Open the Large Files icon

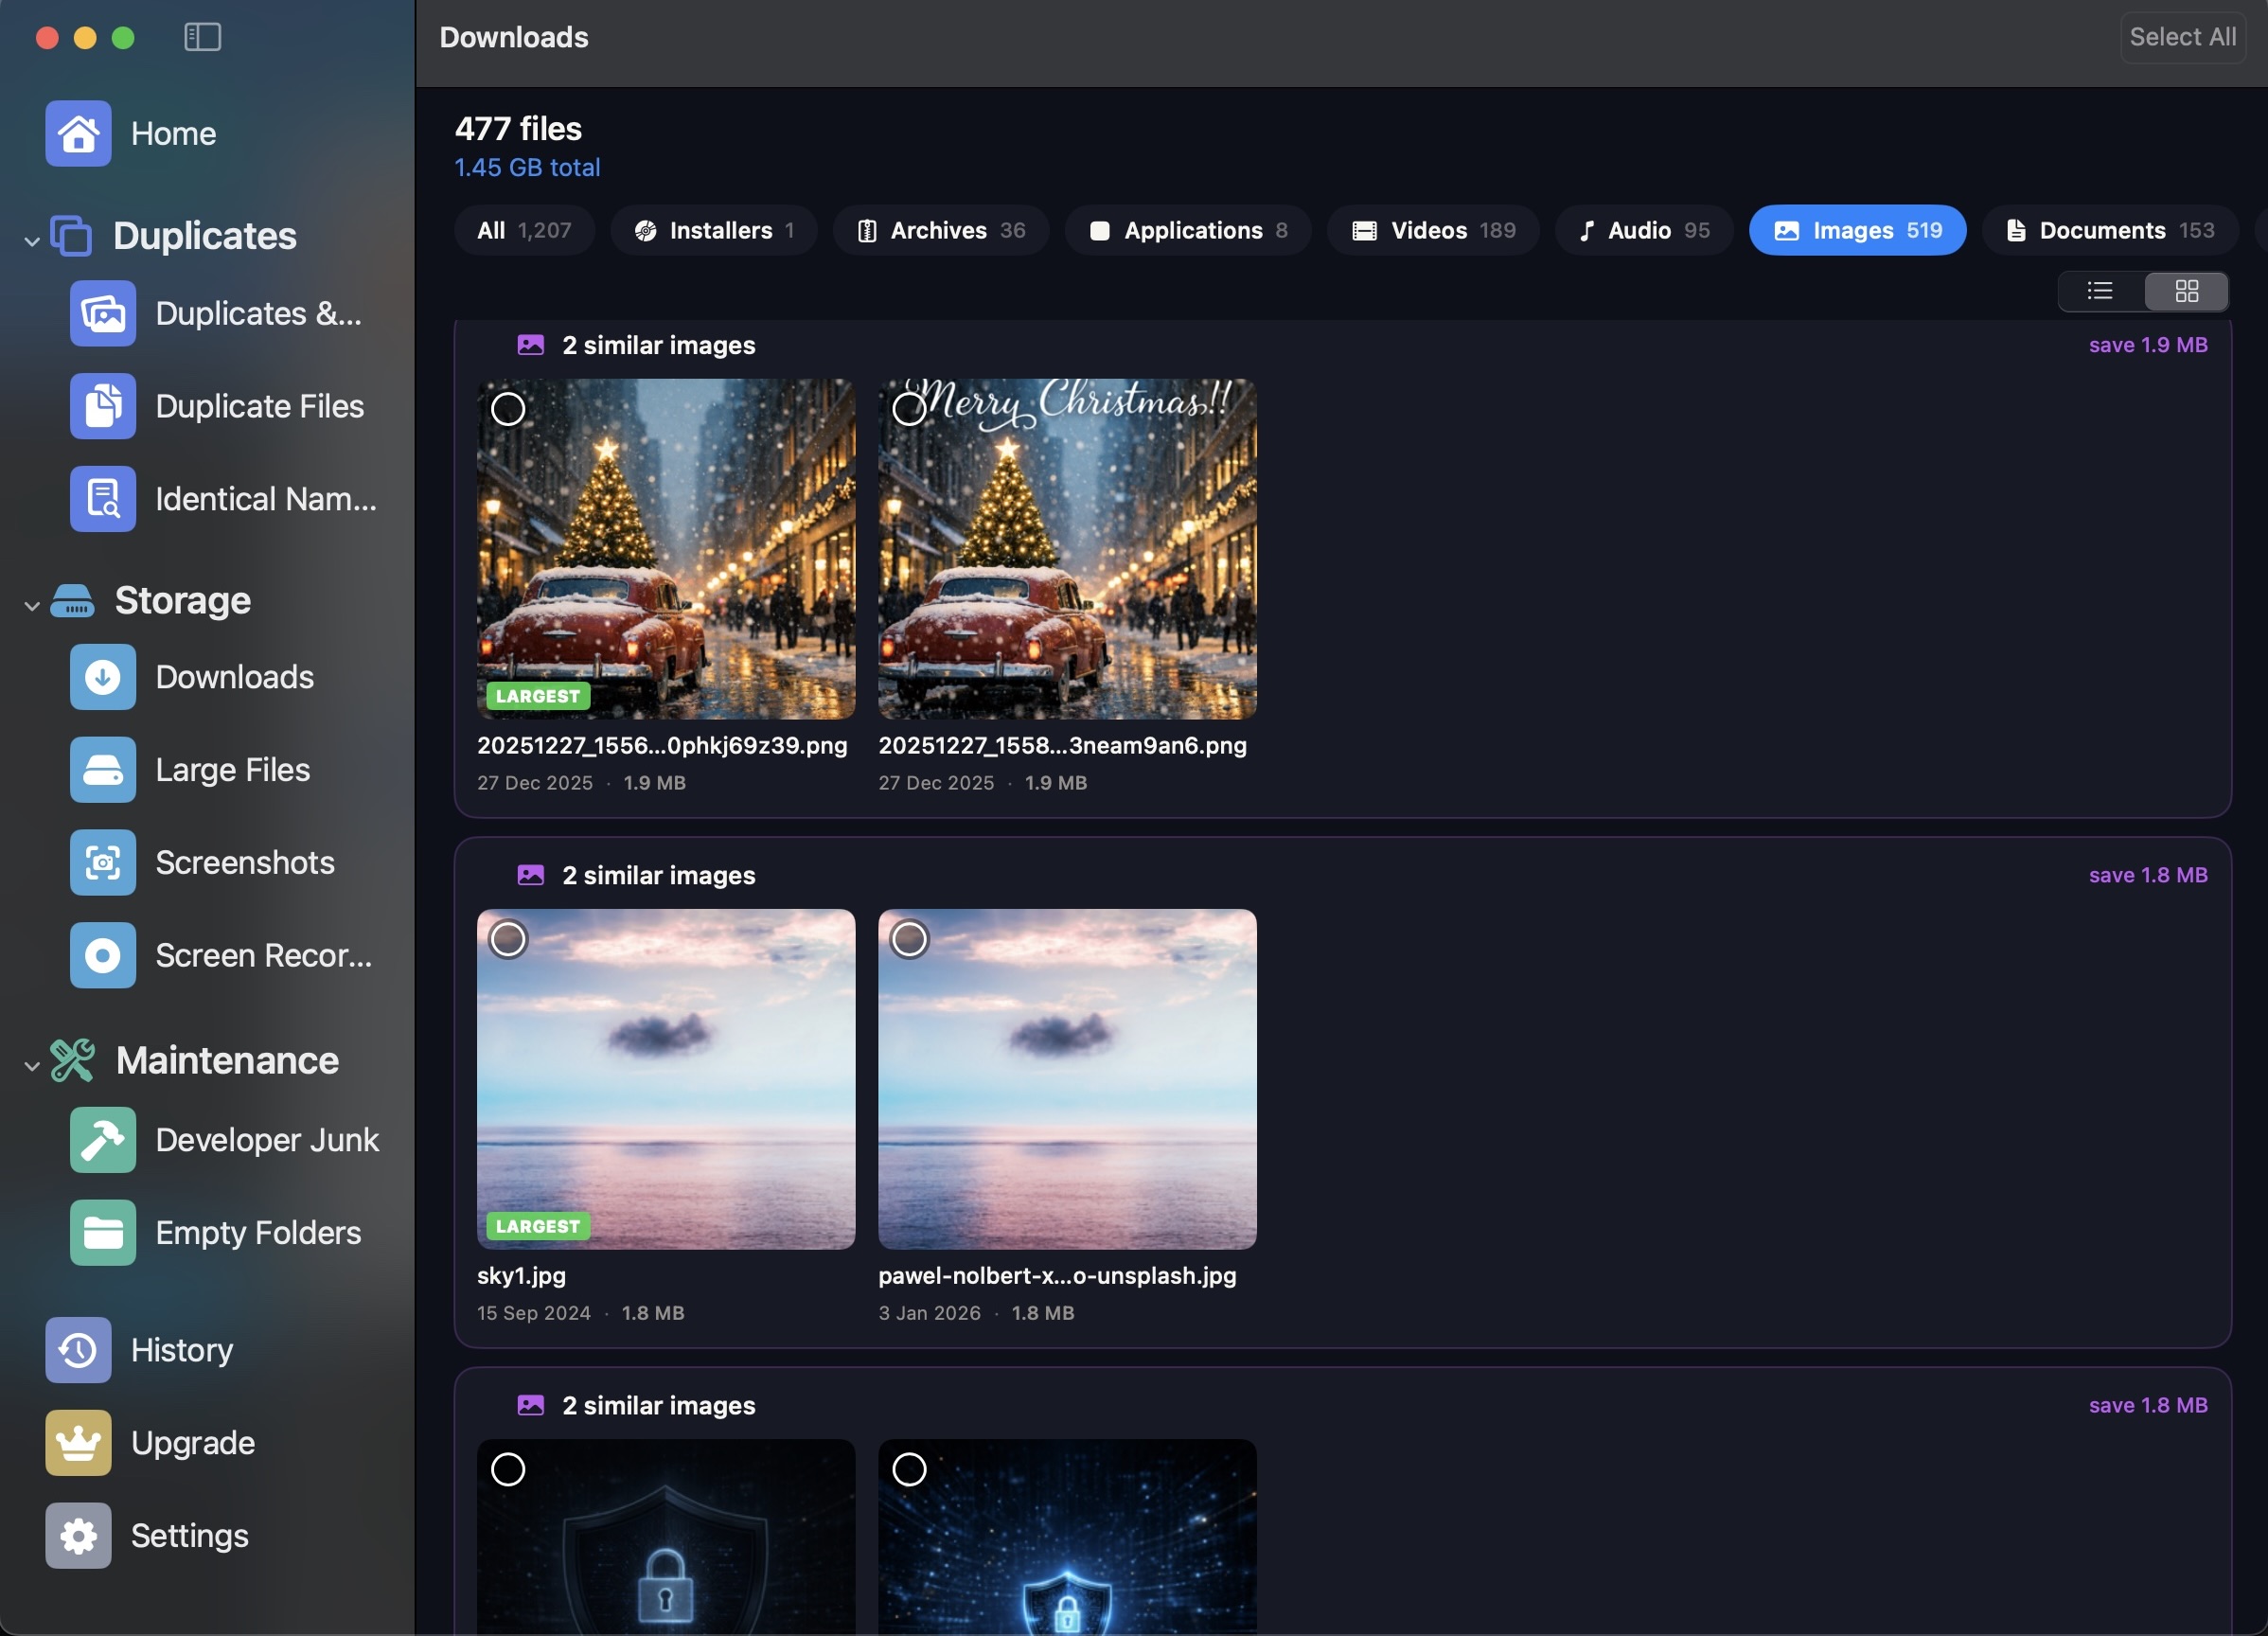tap(103, 770)
